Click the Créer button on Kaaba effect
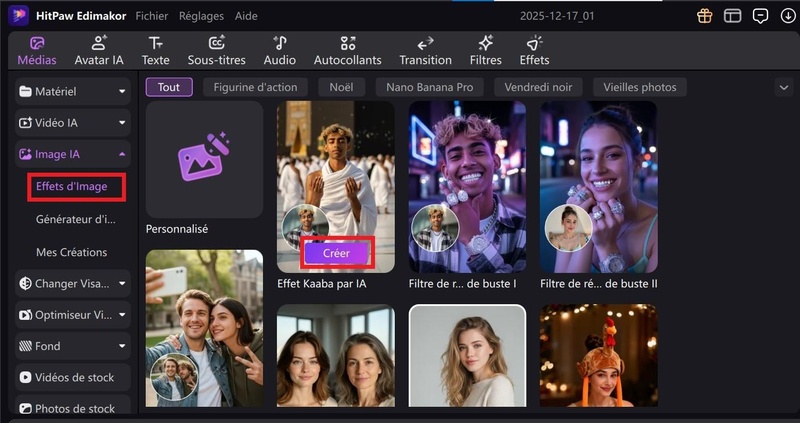The width and height of the screenshot is (800, 423). coord(337,253)
